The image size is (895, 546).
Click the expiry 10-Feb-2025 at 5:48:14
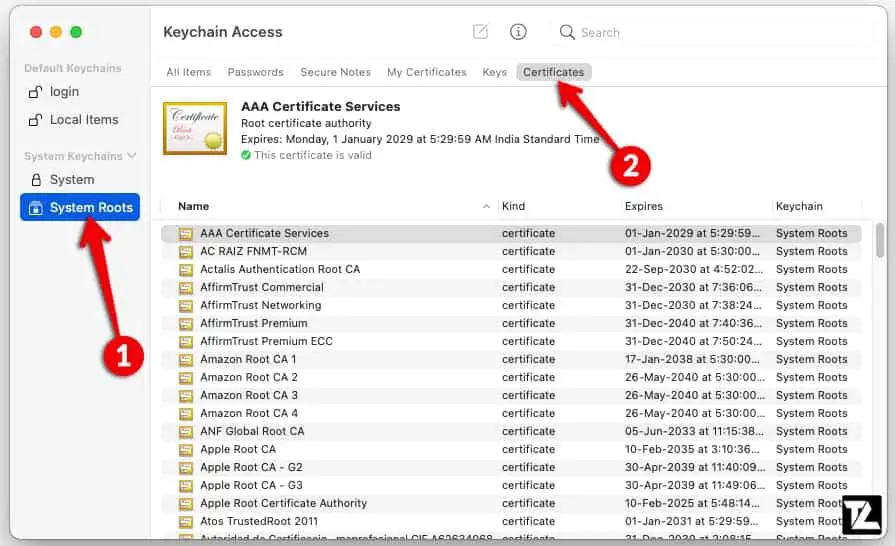click(x=692, y=503)
